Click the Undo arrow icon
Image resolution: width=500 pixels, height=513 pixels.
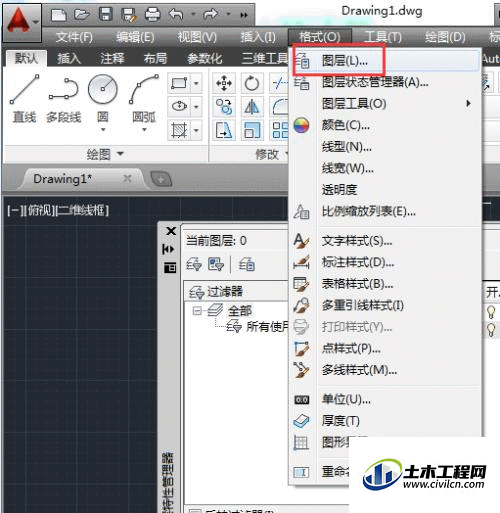176,14
